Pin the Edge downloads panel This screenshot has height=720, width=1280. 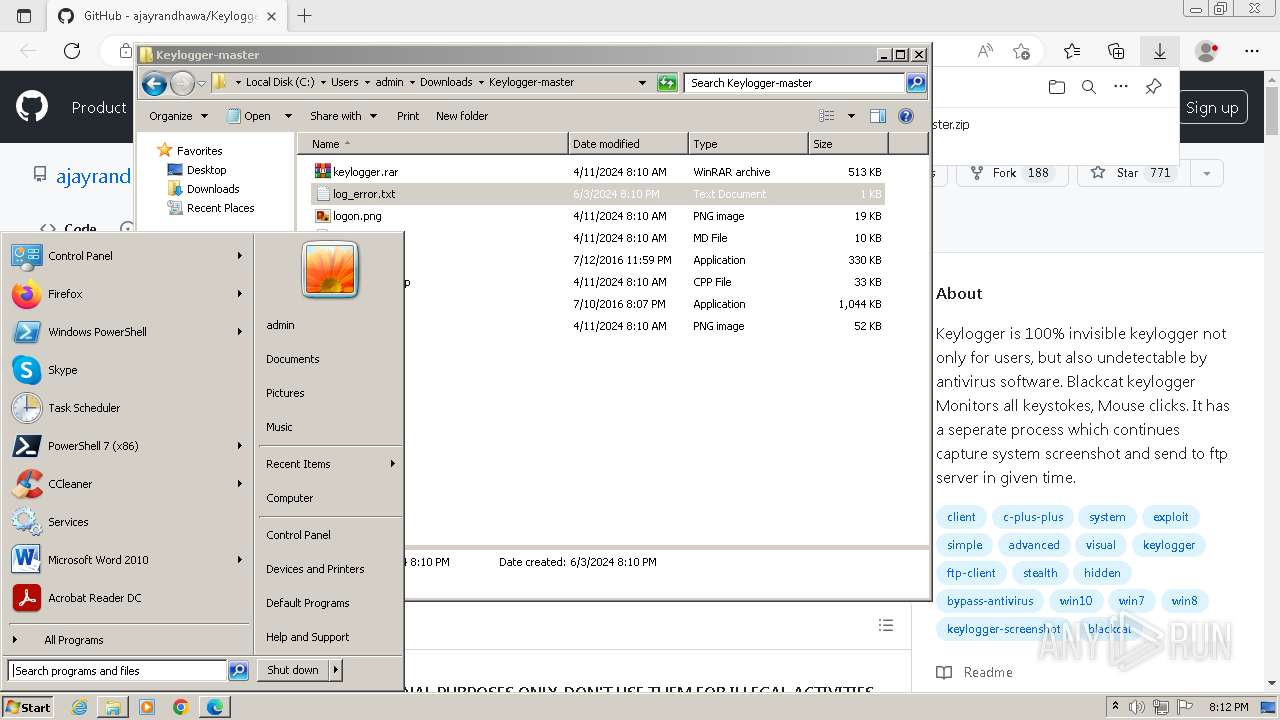(1153, 87)
